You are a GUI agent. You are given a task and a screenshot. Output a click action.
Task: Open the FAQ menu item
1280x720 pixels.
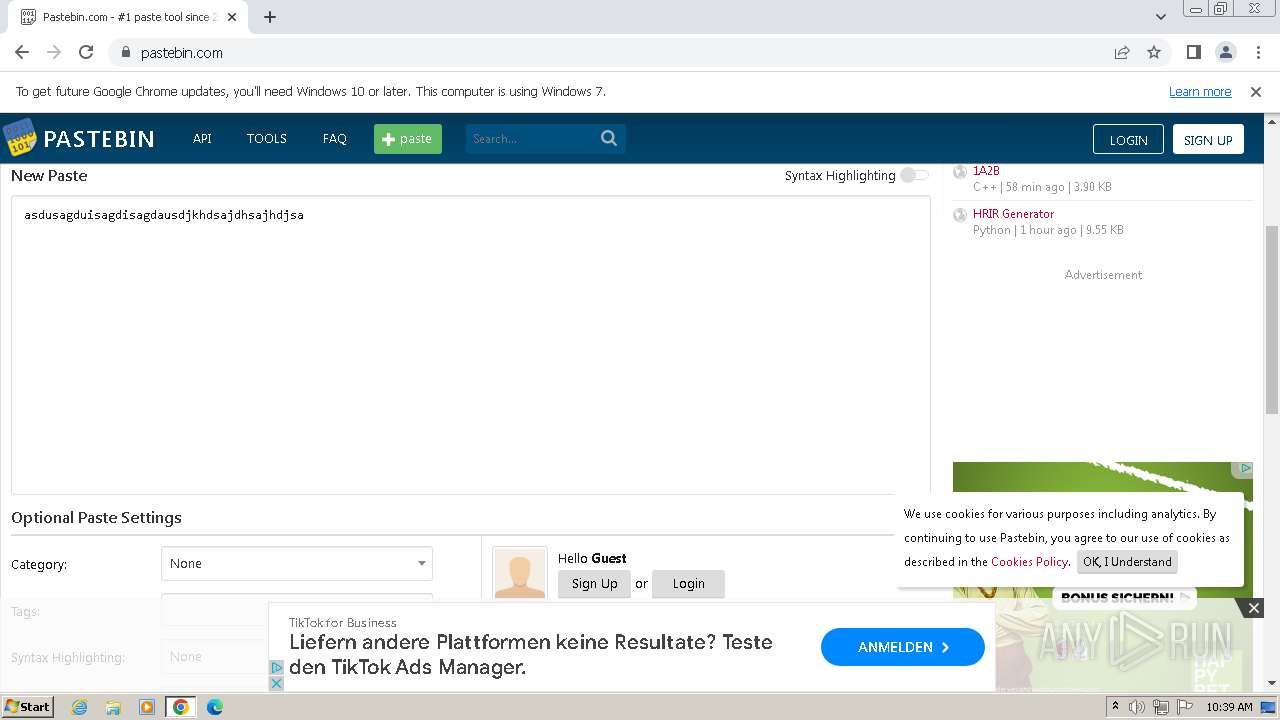pyautogui.click(x=334, y=139)
